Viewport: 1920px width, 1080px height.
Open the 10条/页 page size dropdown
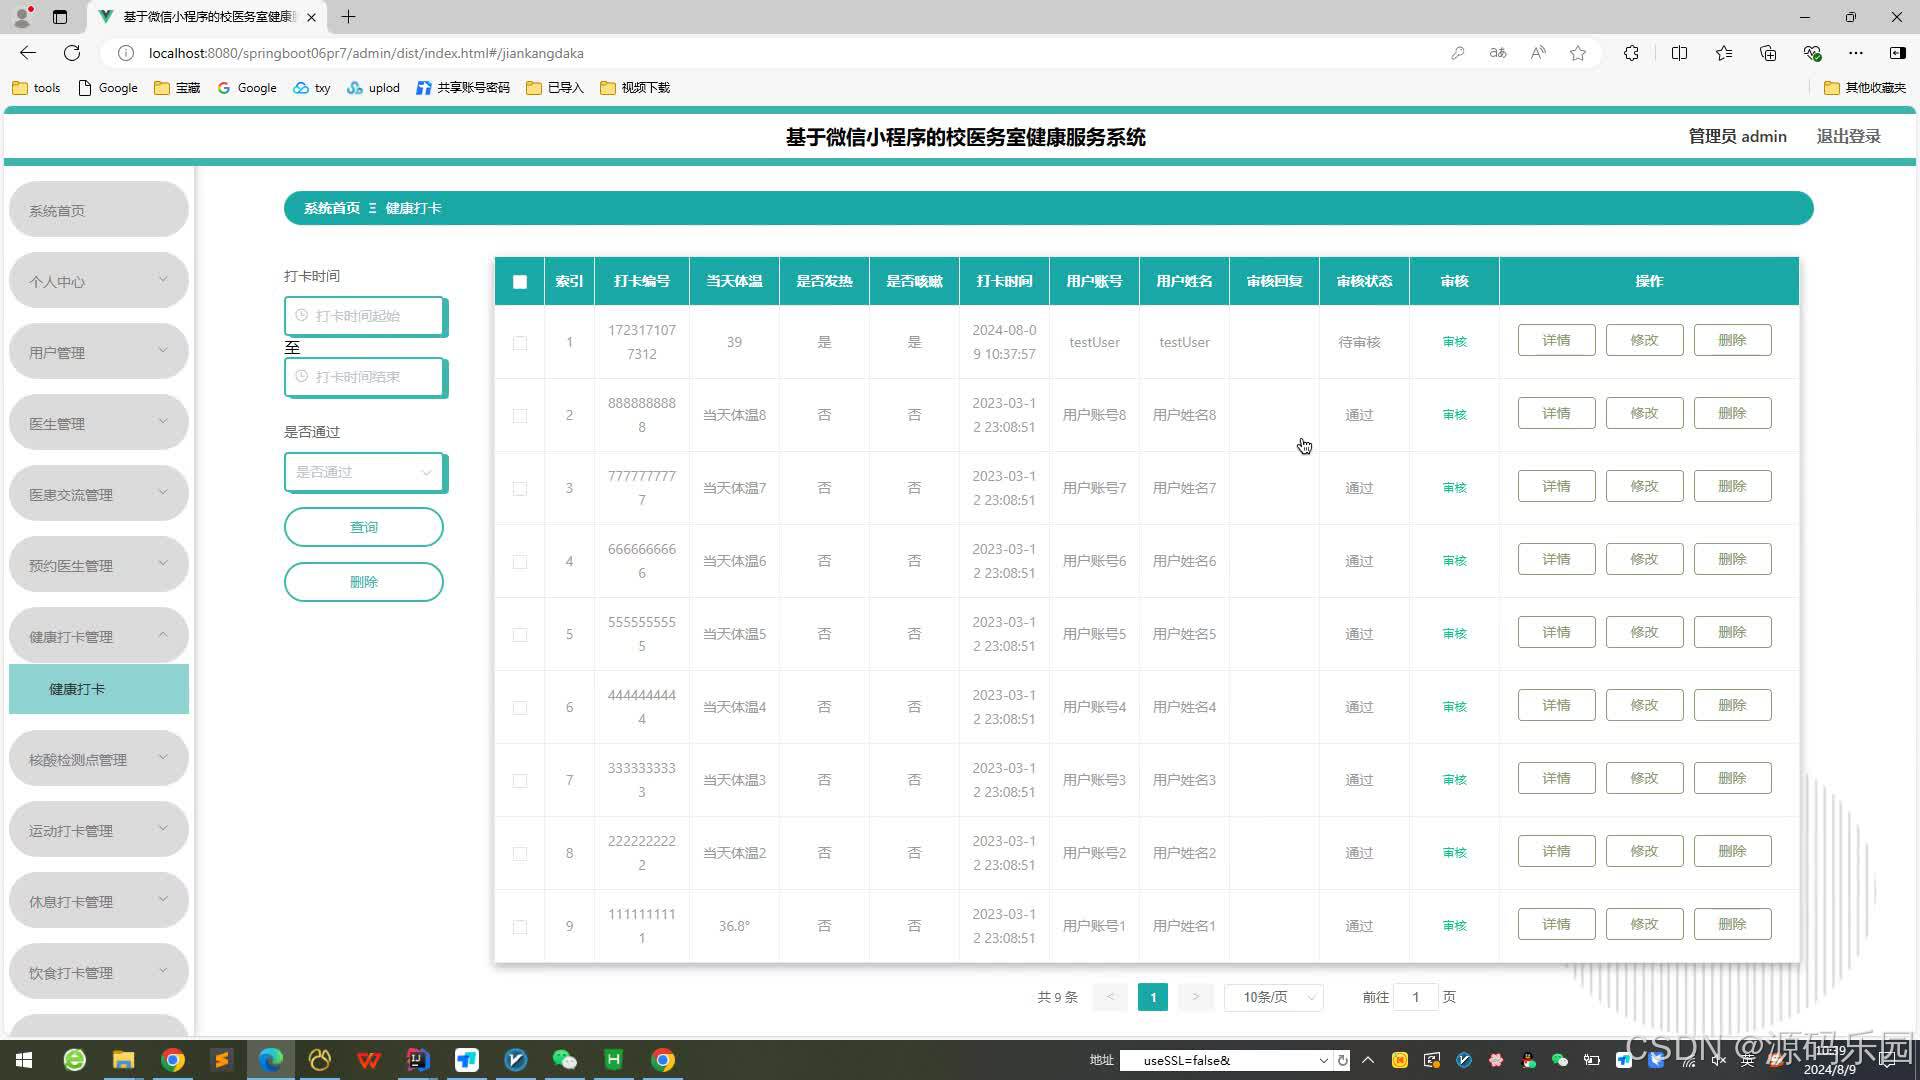click(x=1273, y=997)
